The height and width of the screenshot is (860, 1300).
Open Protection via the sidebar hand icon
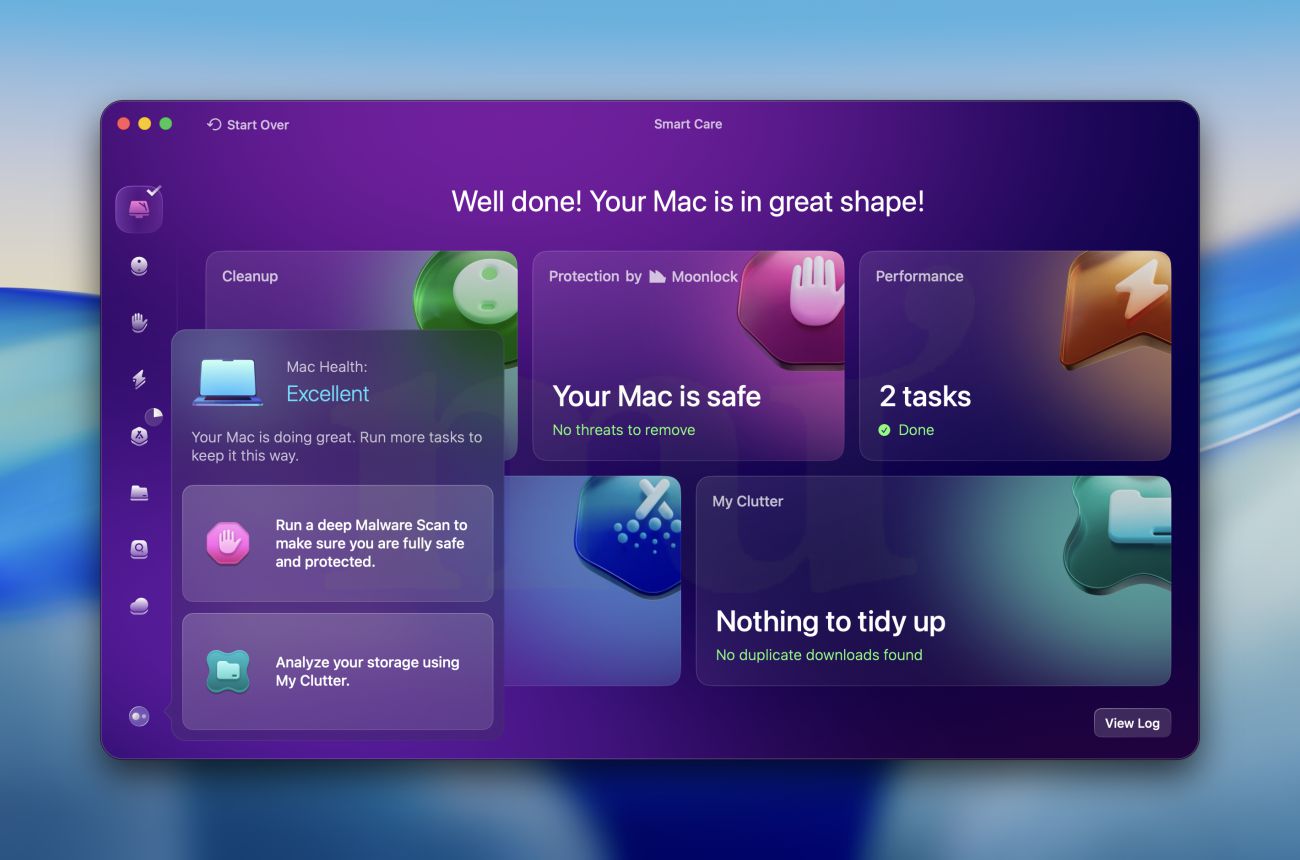pos(139,322)
